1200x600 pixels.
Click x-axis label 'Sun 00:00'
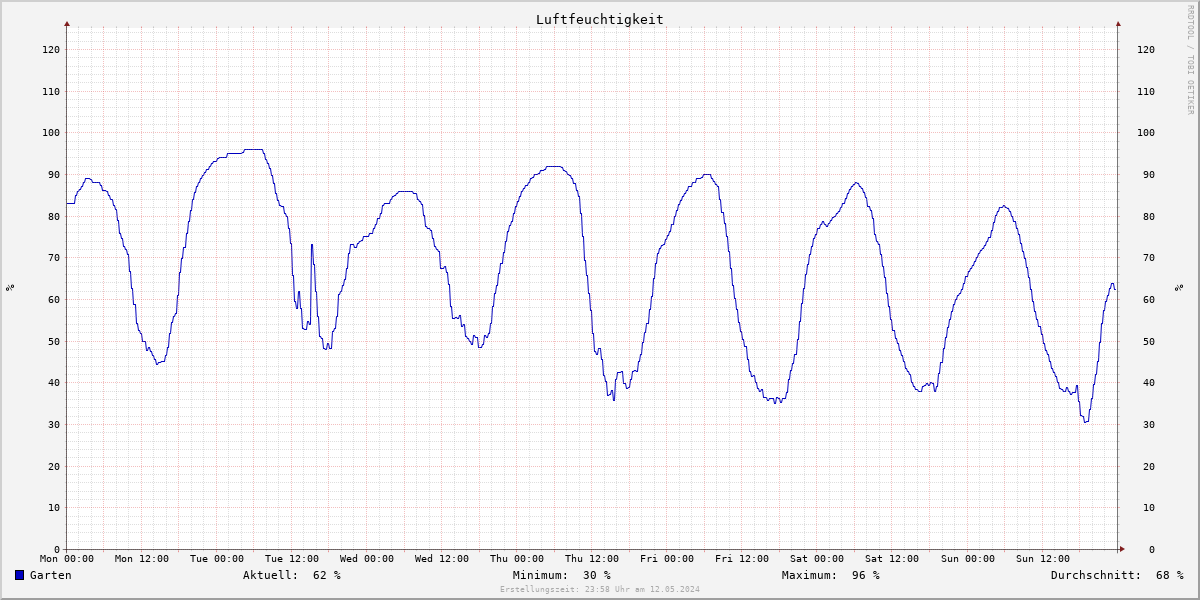(967, 559)
